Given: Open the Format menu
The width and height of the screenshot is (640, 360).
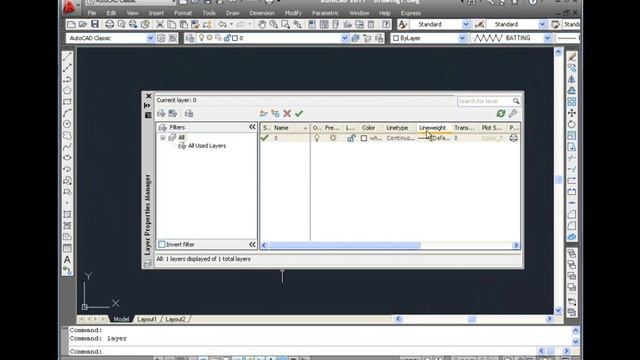Looking at the screenshot, I should pyautogui.click(x=183, y=13).
